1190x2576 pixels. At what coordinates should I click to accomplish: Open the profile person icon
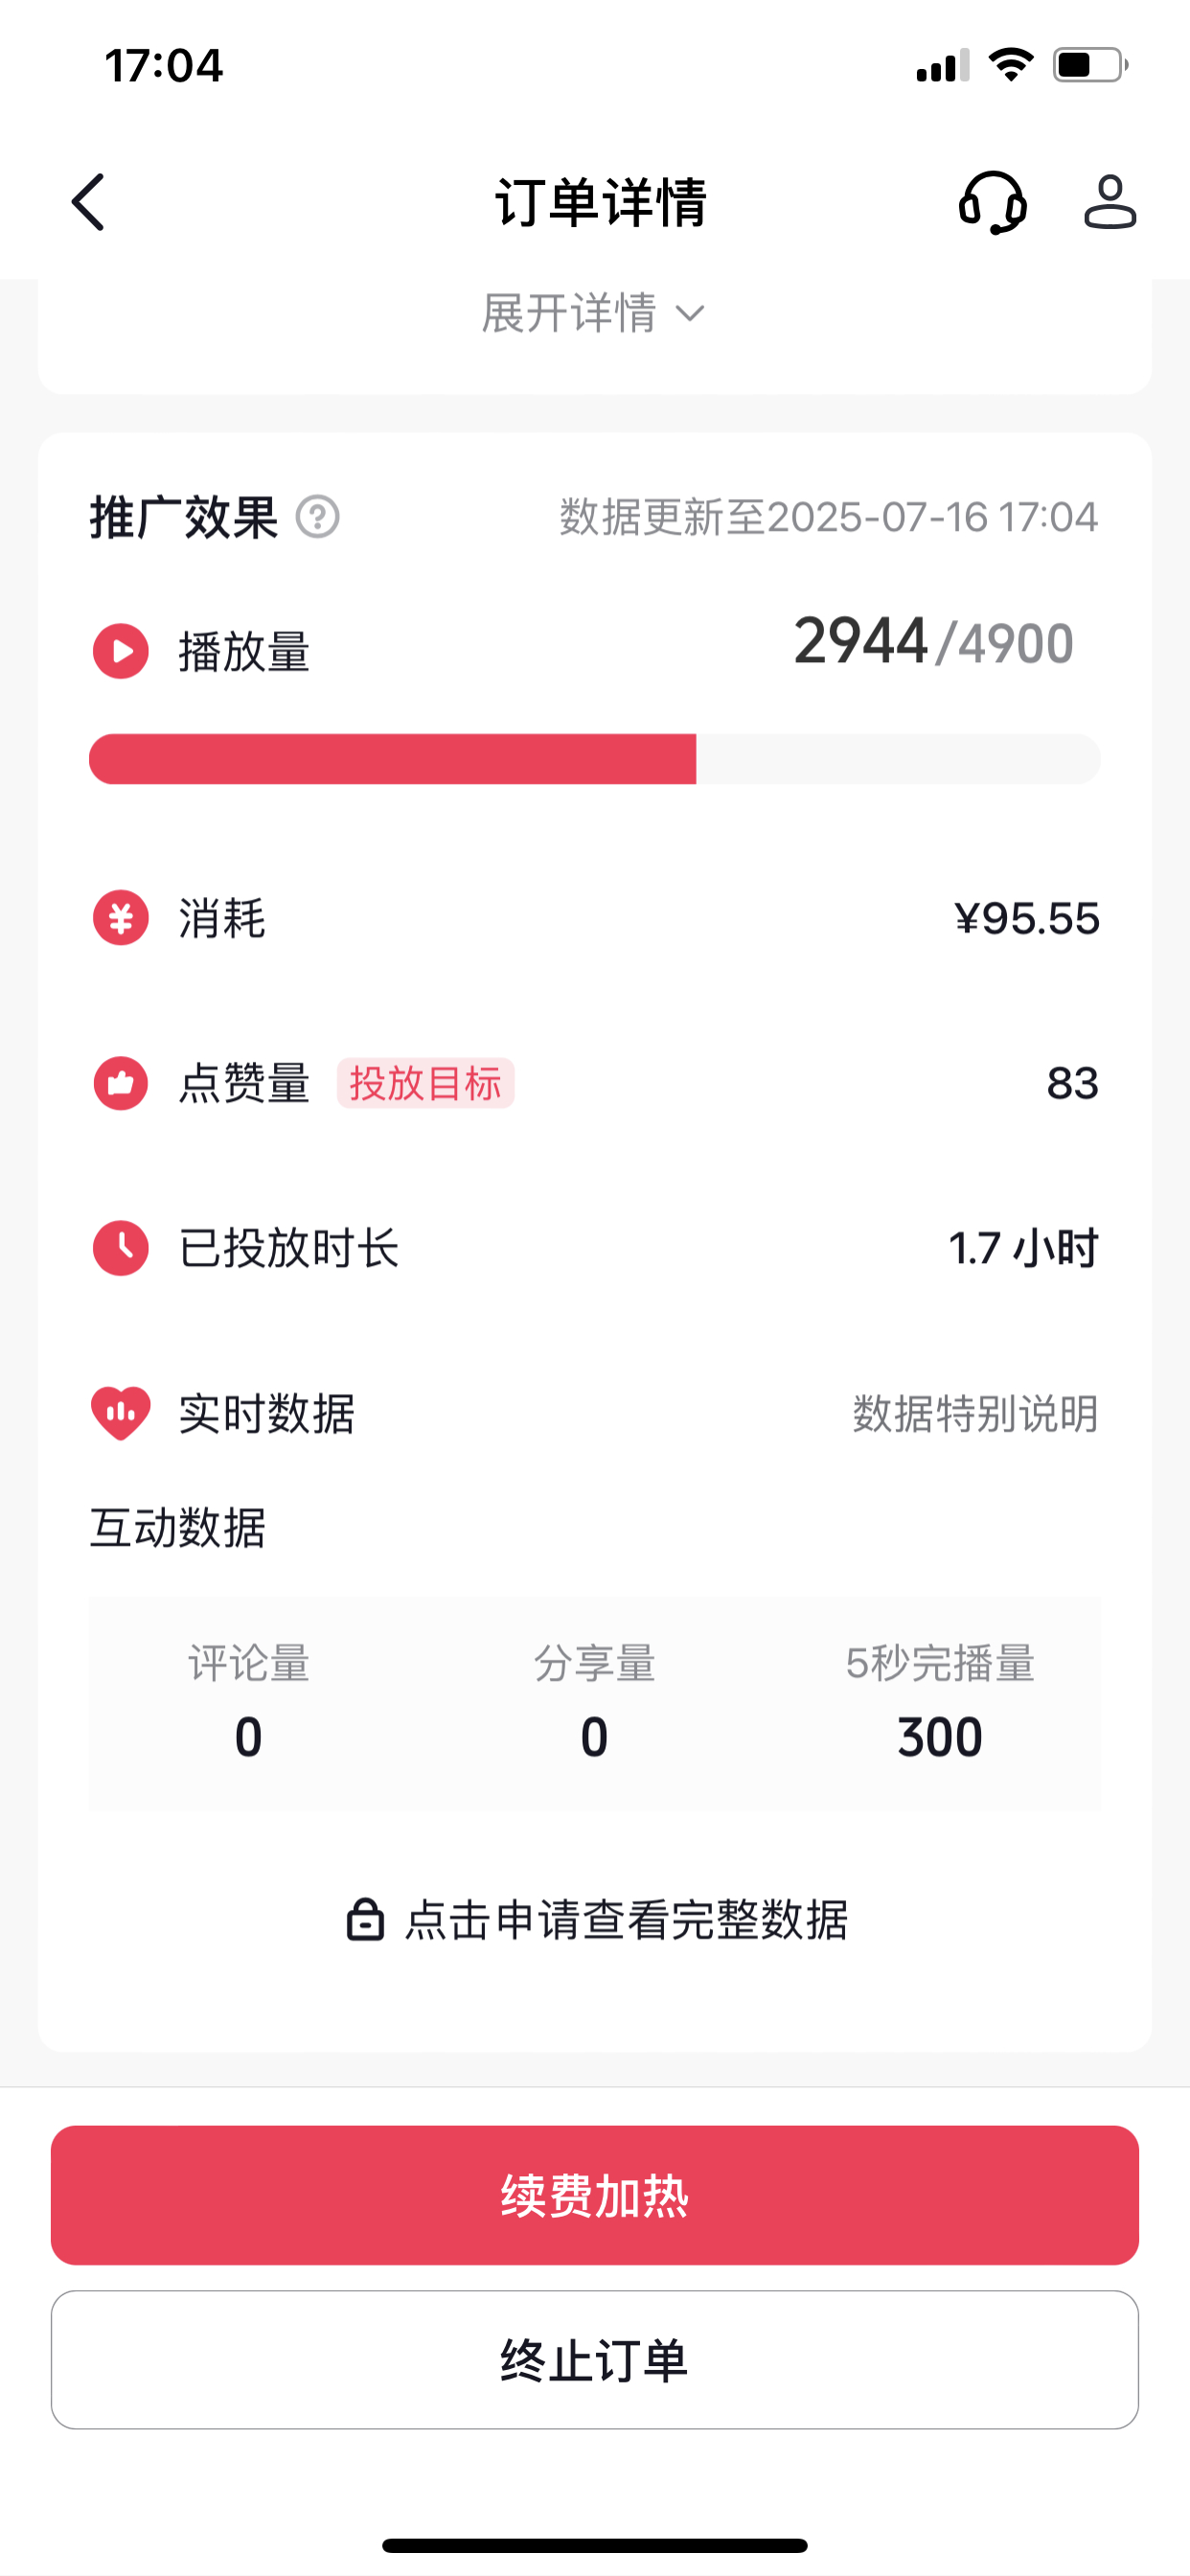(1110, 202)
